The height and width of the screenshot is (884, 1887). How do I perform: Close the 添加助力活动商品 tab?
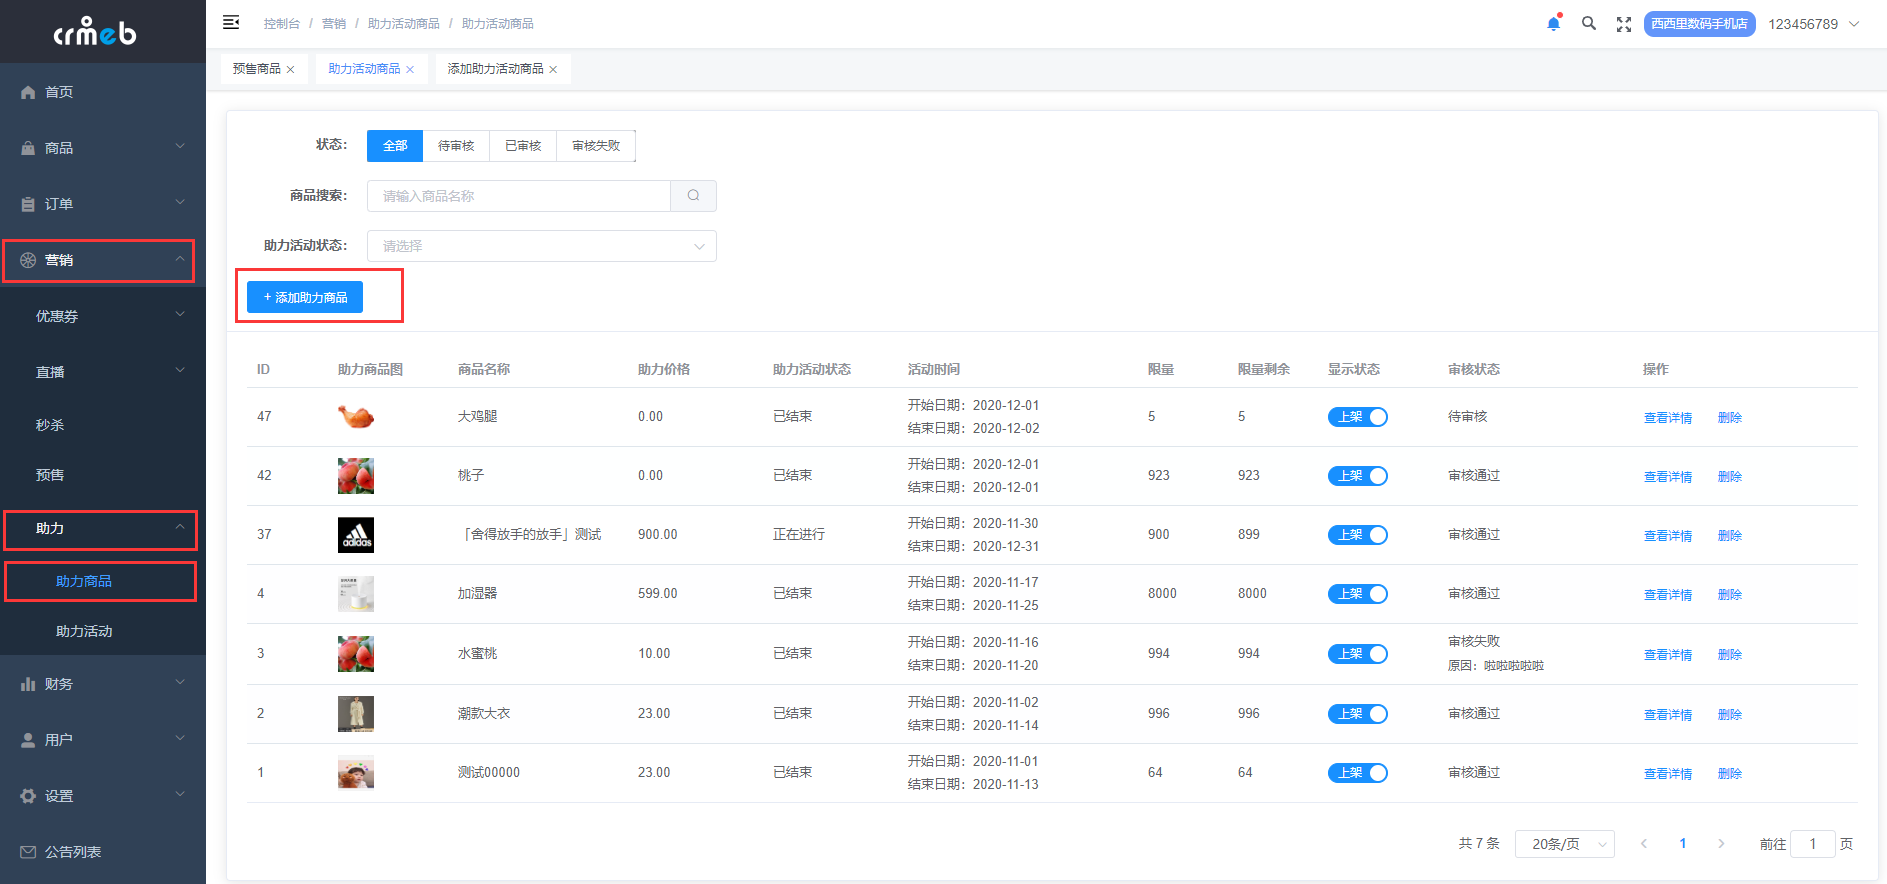coord(553,69)
